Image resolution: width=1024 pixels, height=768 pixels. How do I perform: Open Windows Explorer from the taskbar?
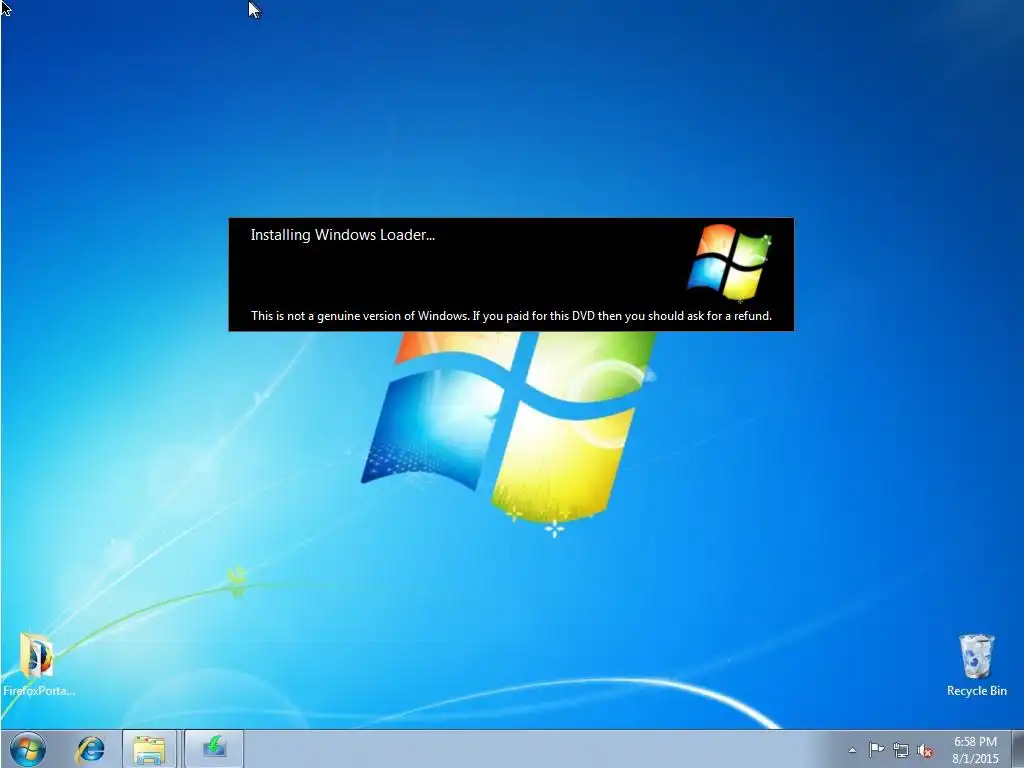pos(150,749)
